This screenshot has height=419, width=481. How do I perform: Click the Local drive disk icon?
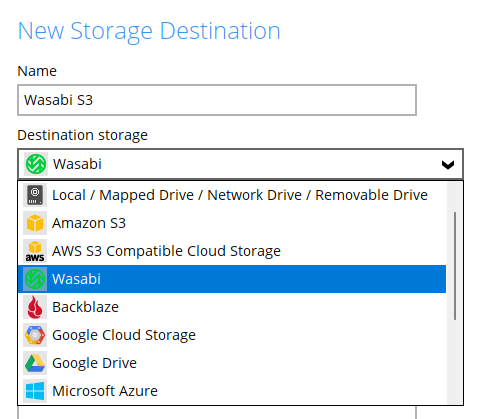click(35, 195)
